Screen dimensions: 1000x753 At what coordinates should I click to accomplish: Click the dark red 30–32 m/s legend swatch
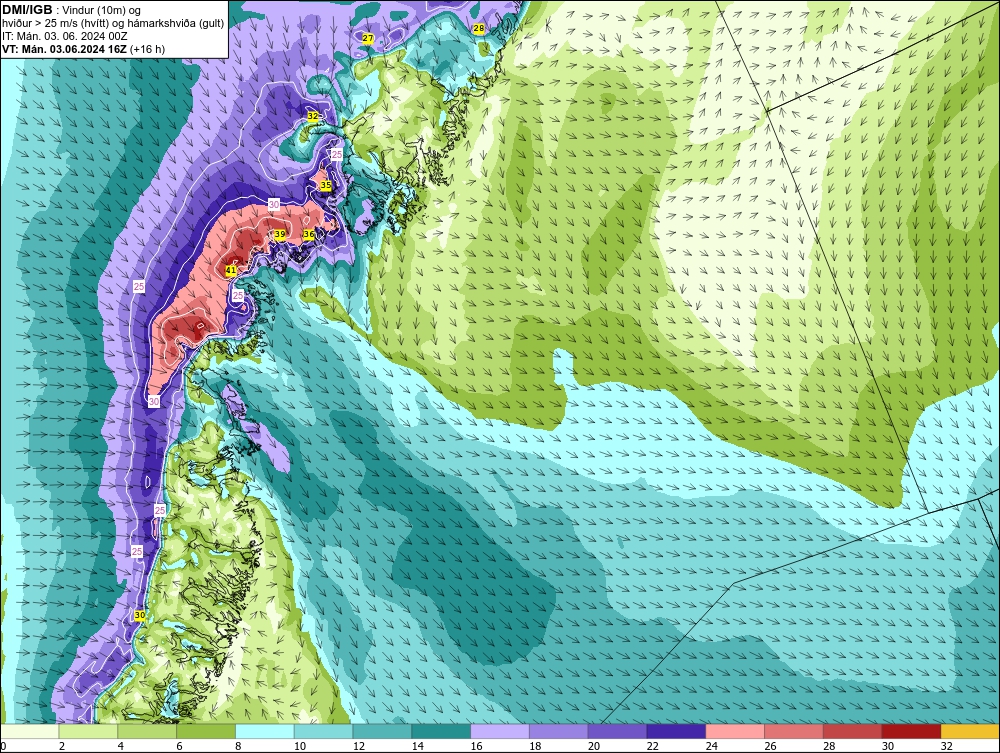tap(911, 731)
